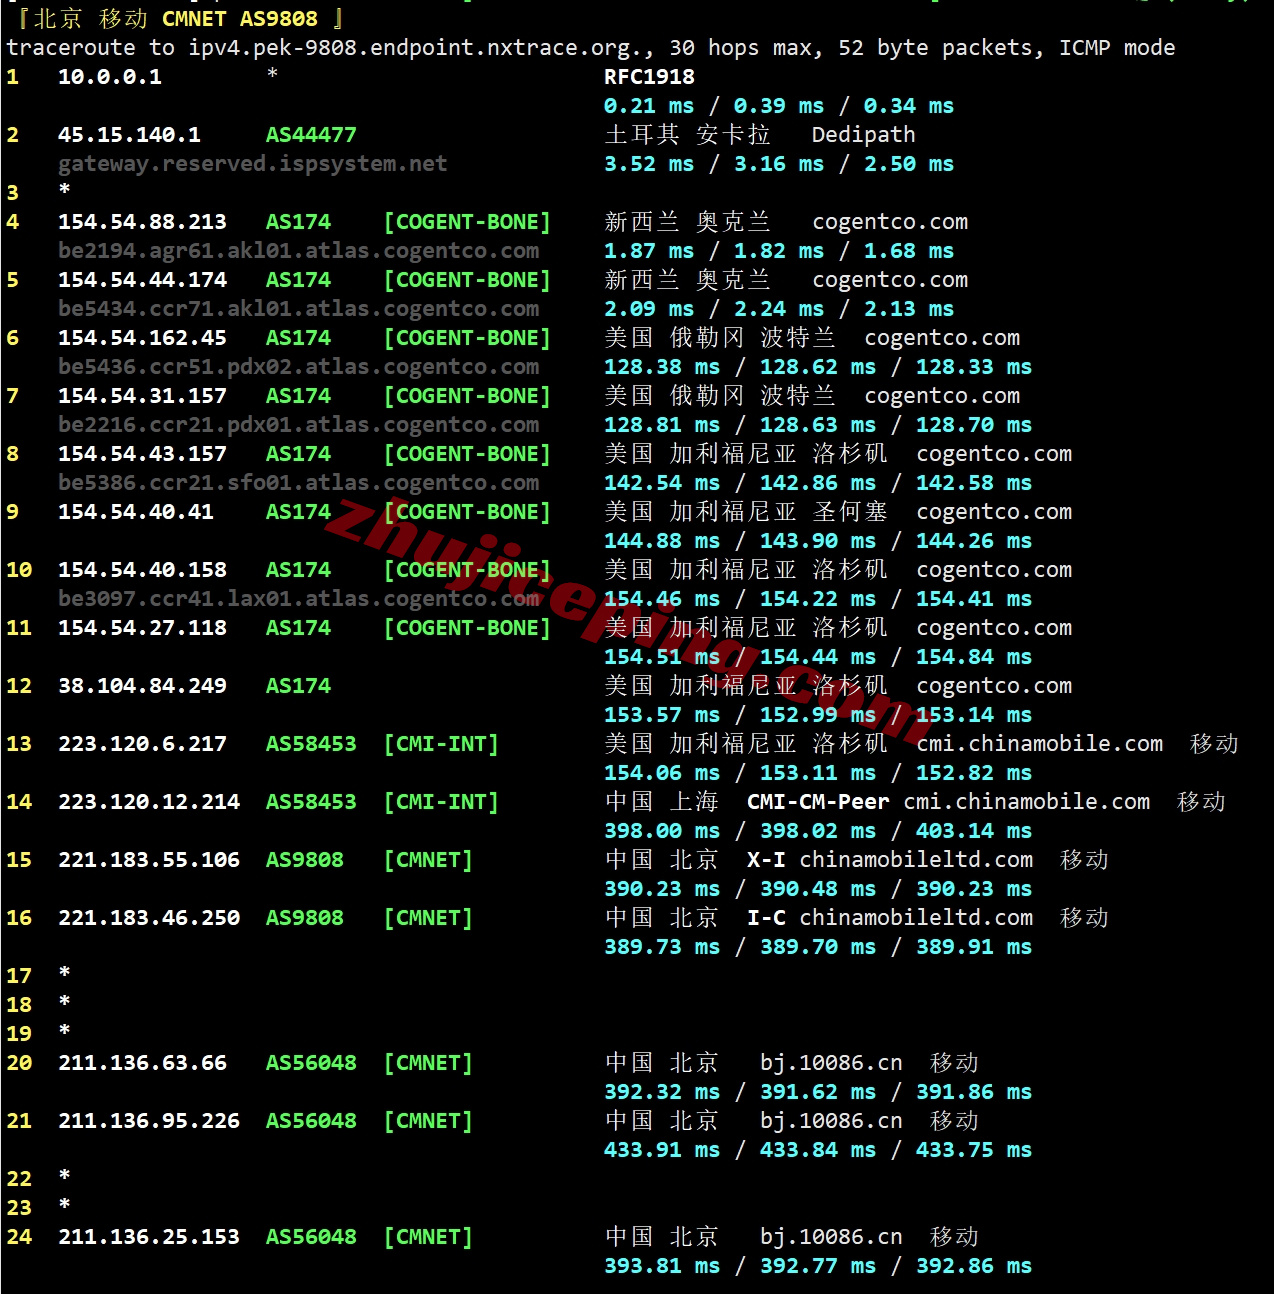Select latency value 393.81 ms
Screen dimensions: 1274x1294
(x=662, y=1266)
